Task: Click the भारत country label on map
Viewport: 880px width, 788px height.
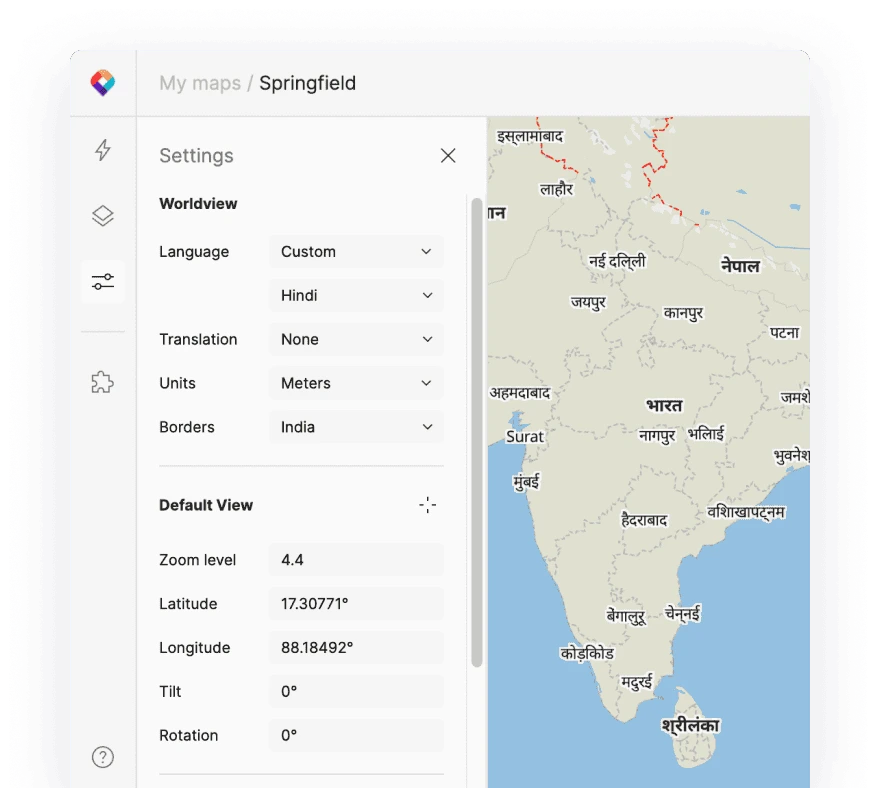Action: [664, 405]
